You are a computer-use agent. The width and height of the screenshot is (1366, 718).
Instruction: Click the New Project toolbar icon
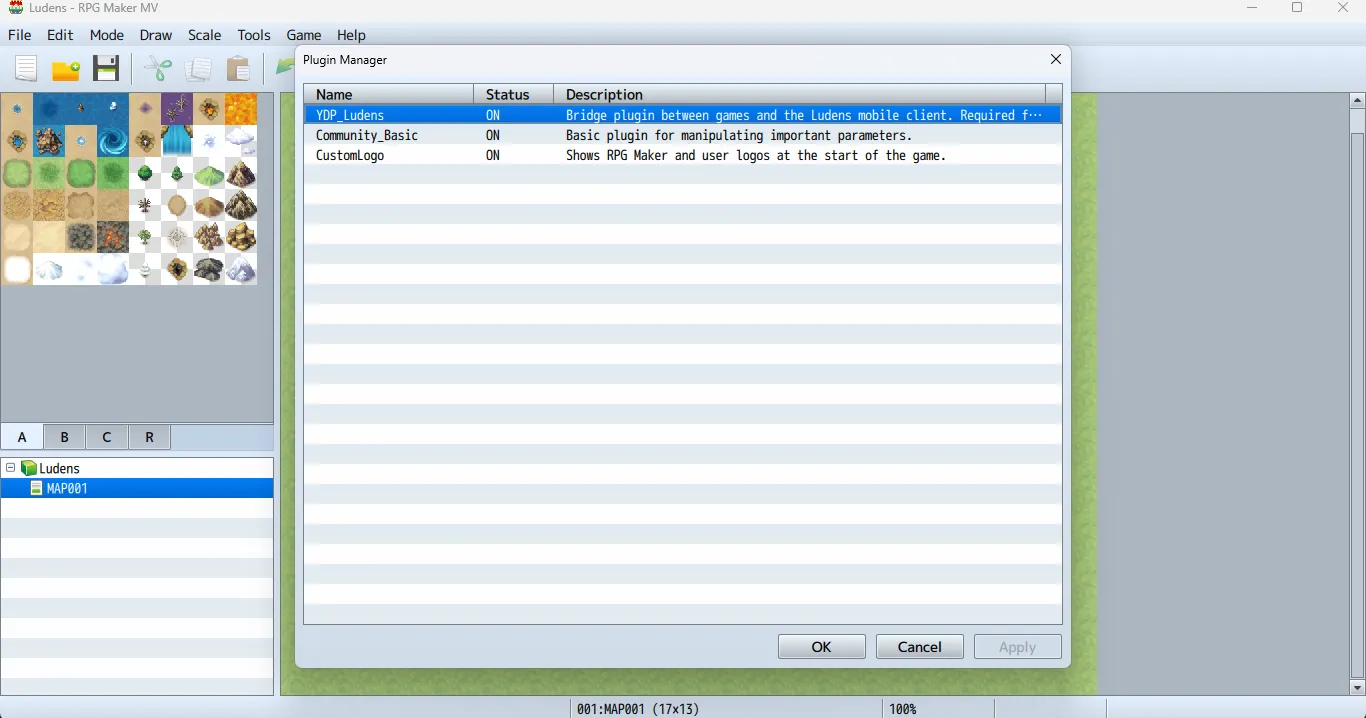point(26,69)
